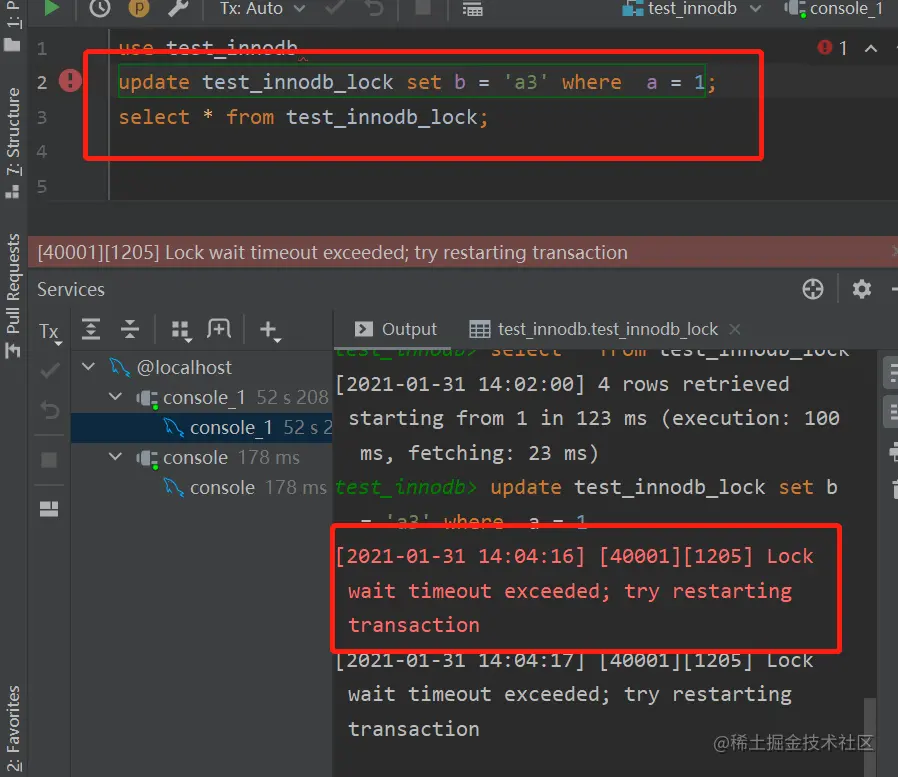
Task: Open the execution plan P icon
Action: click(x=139, y=8)
